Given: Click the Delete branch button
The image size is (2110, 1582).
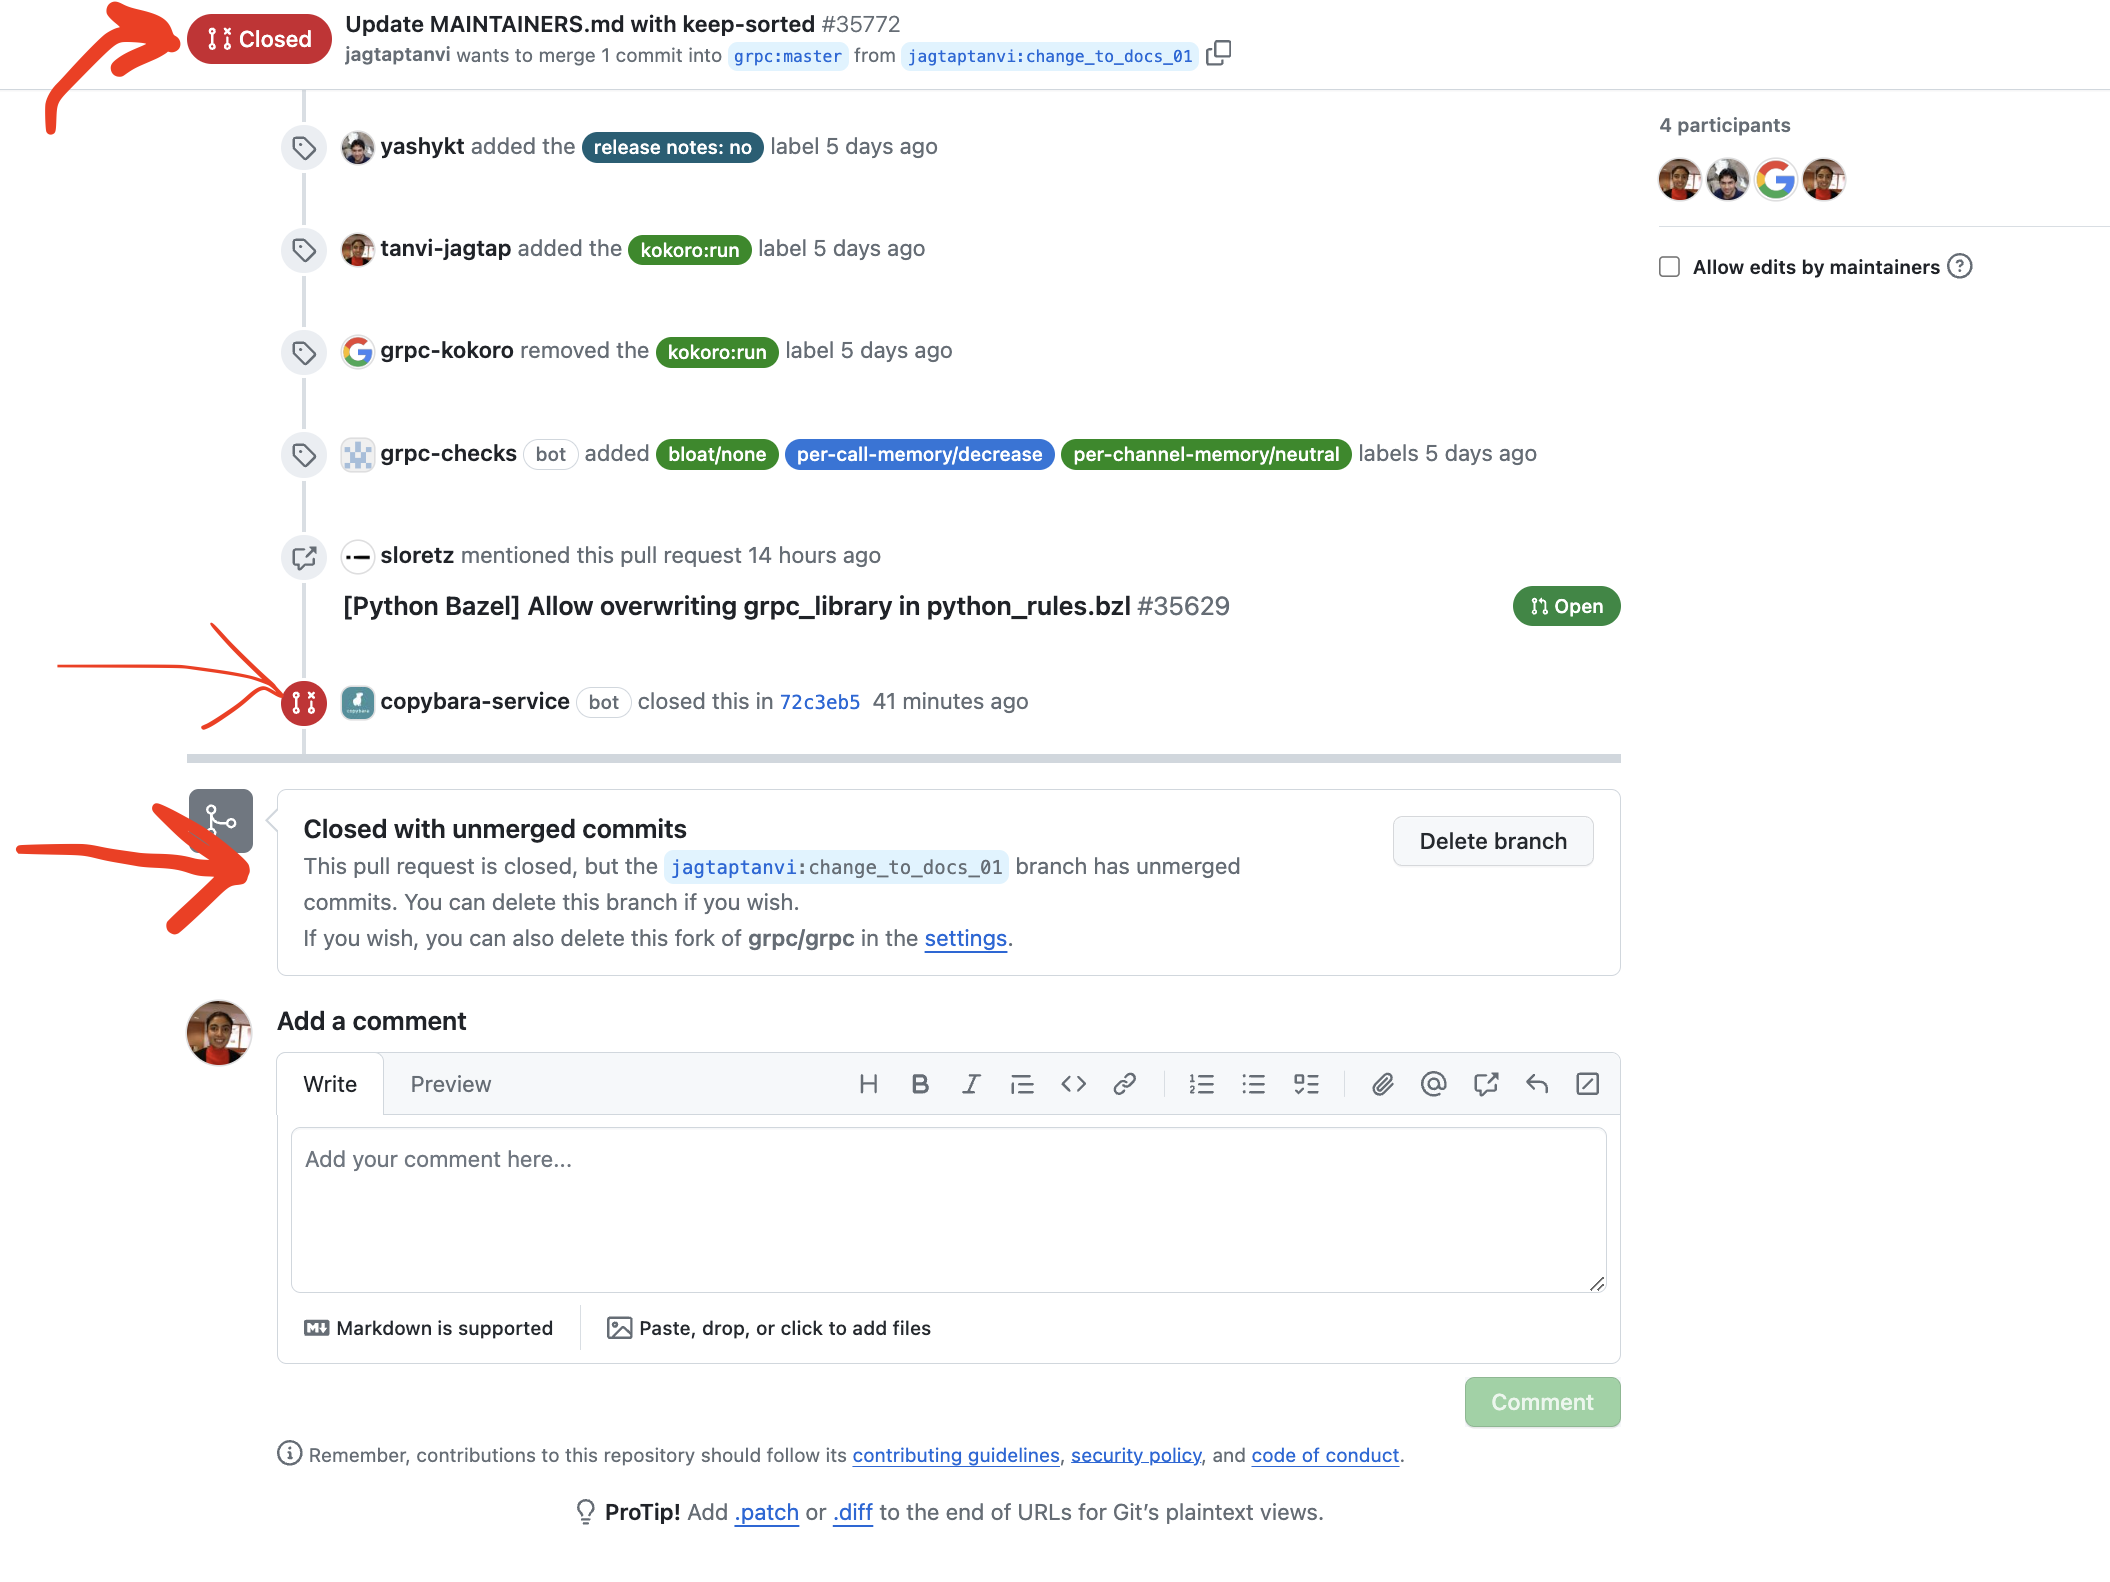Looking at the screenshot, I should point(1490,839).
